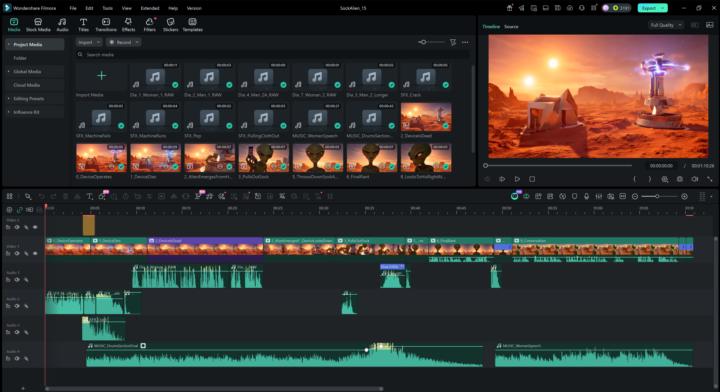Click the preview zoom magnifier icon
Viewport: 720px width, 392px height.
pos(665,179)
